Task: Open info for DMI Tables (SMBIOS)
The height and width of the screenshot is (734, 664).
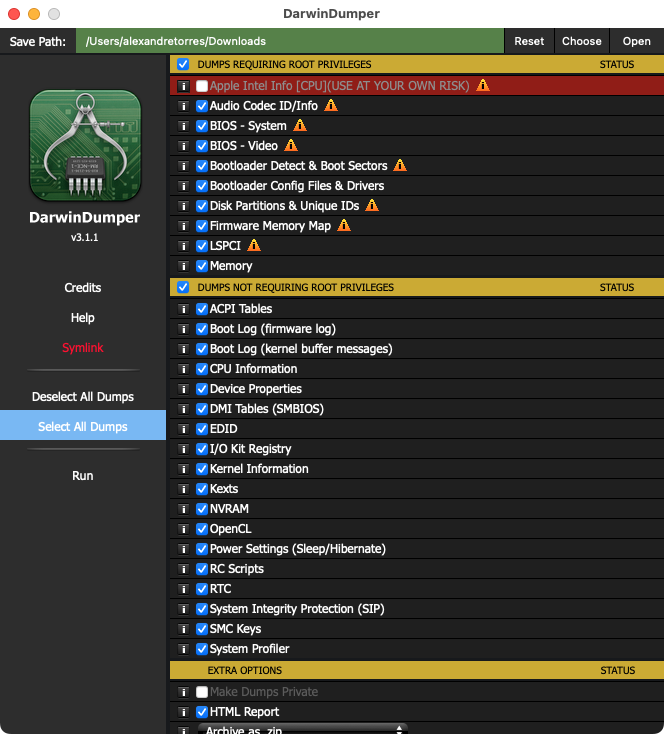Action: [x=184, y=409]
